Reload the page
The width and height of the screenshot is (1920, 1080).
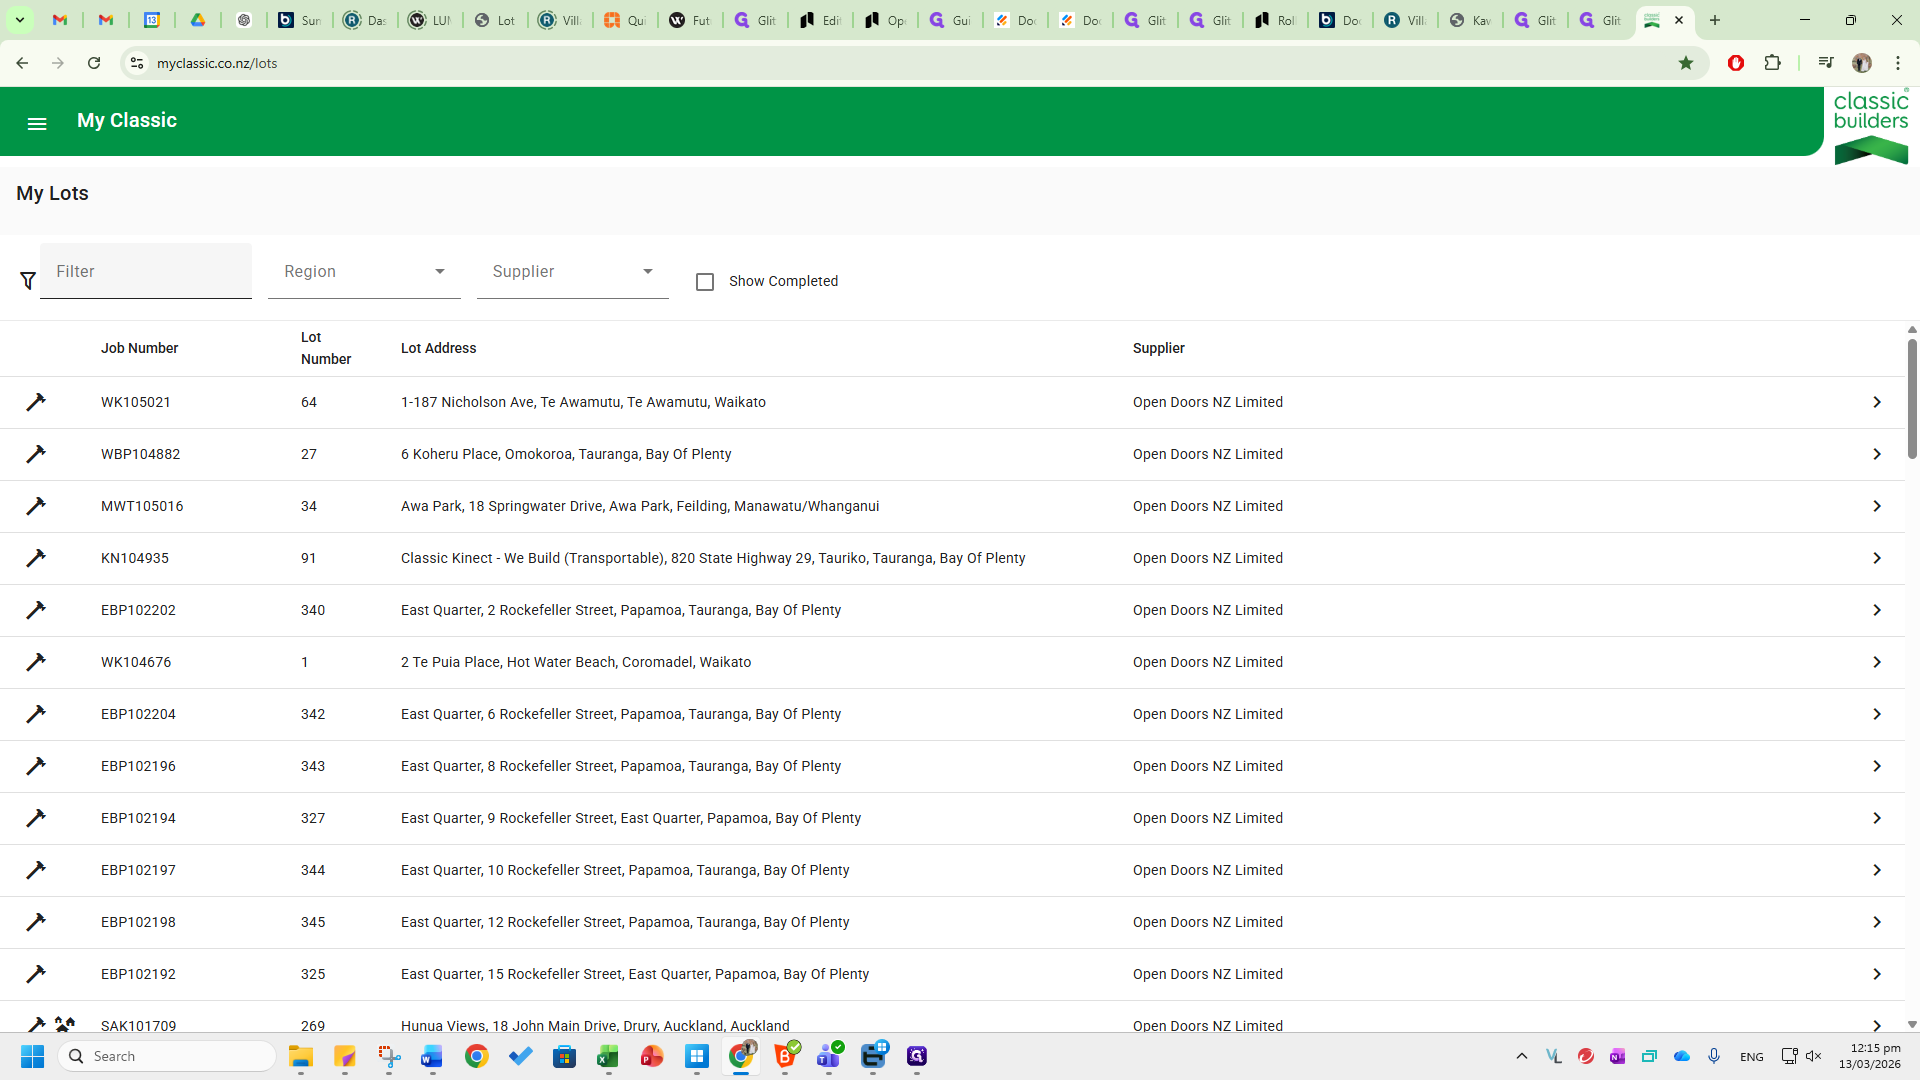(94, 63)
